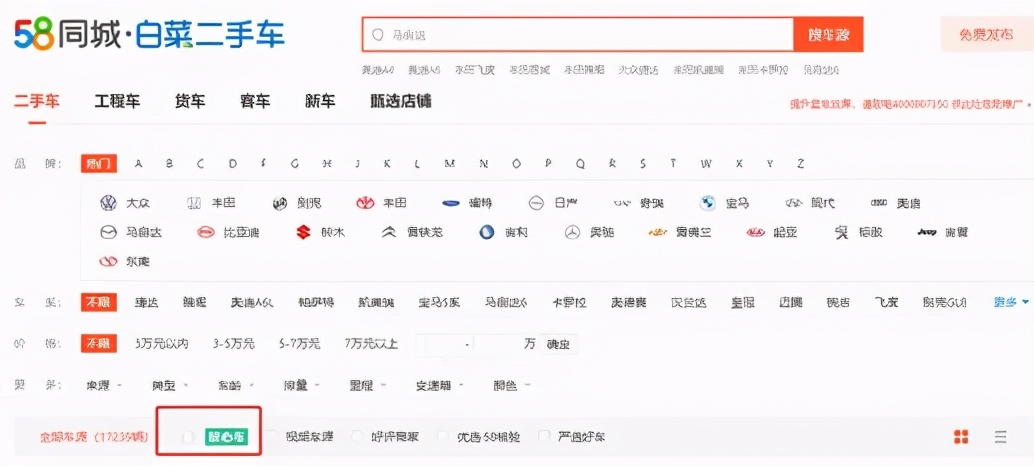Click the Audi four-rings logo icon
The height and width of the screenshot is (466, 1034).
point(879,204)
